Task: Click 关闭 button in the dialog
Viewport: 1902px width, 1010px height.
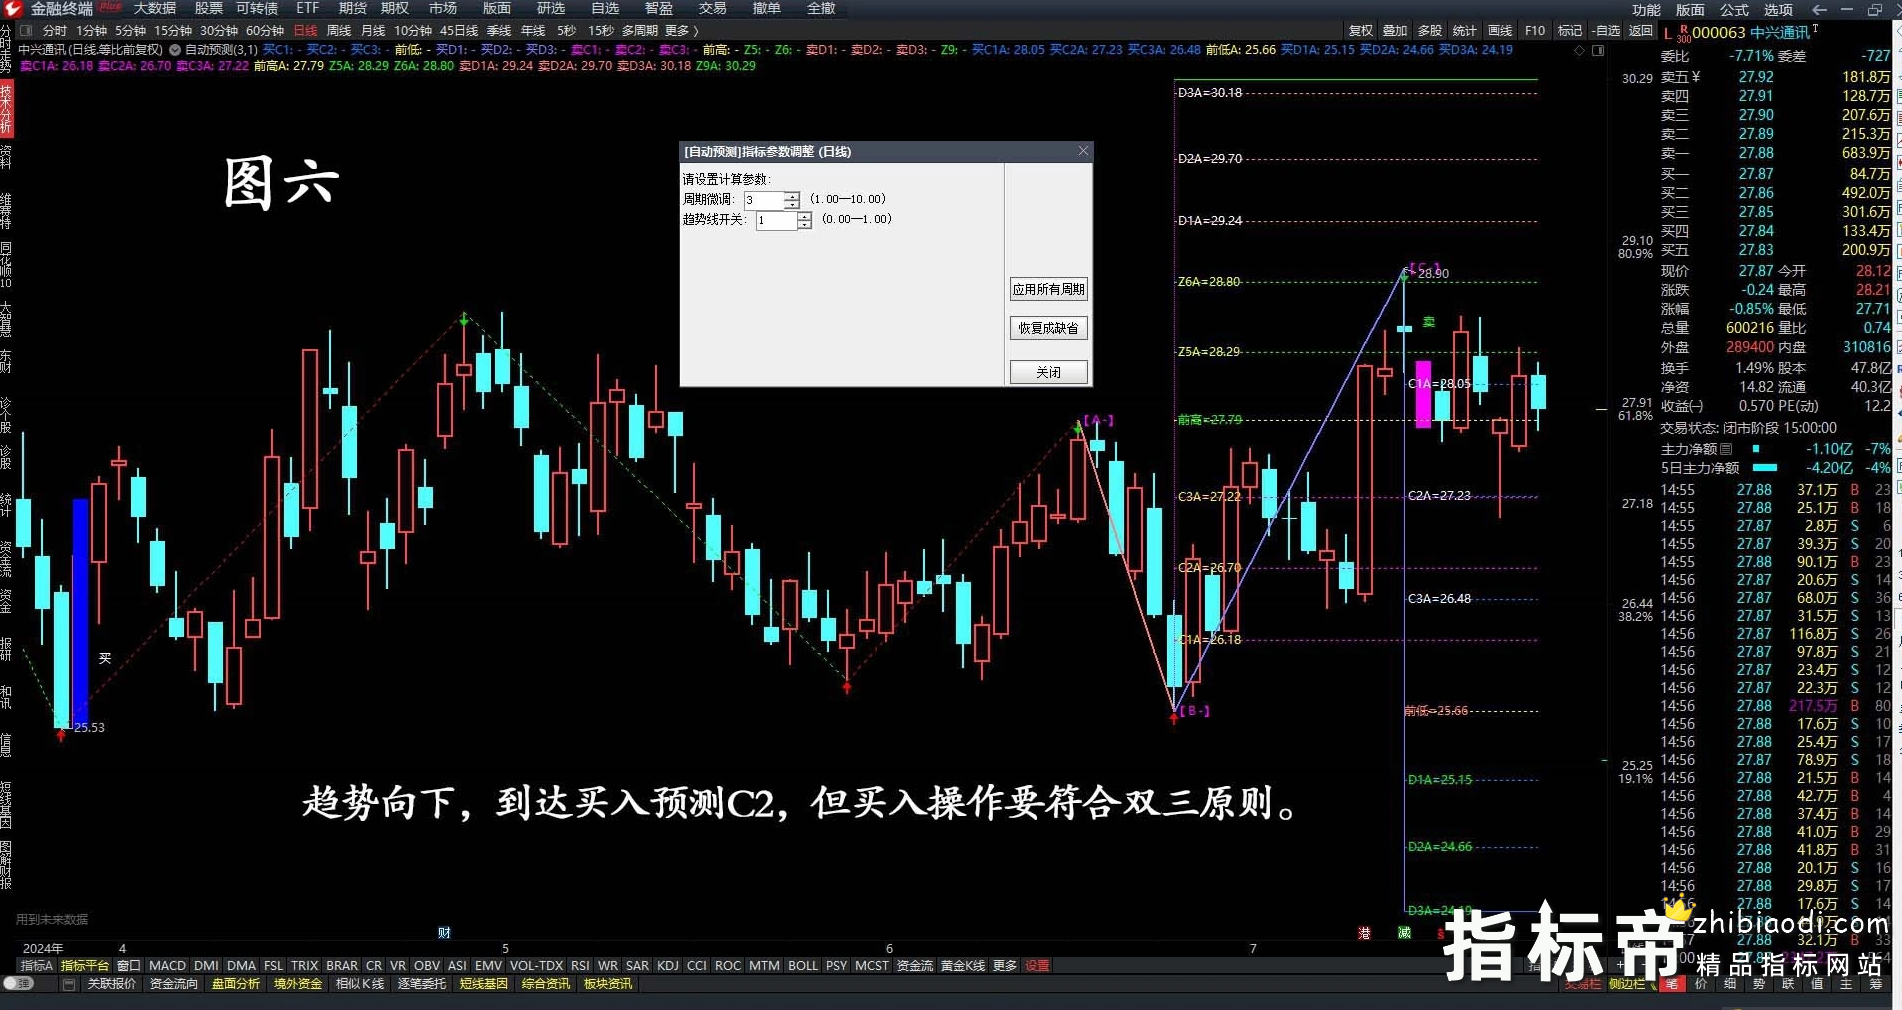Action: pos(1048,372)
